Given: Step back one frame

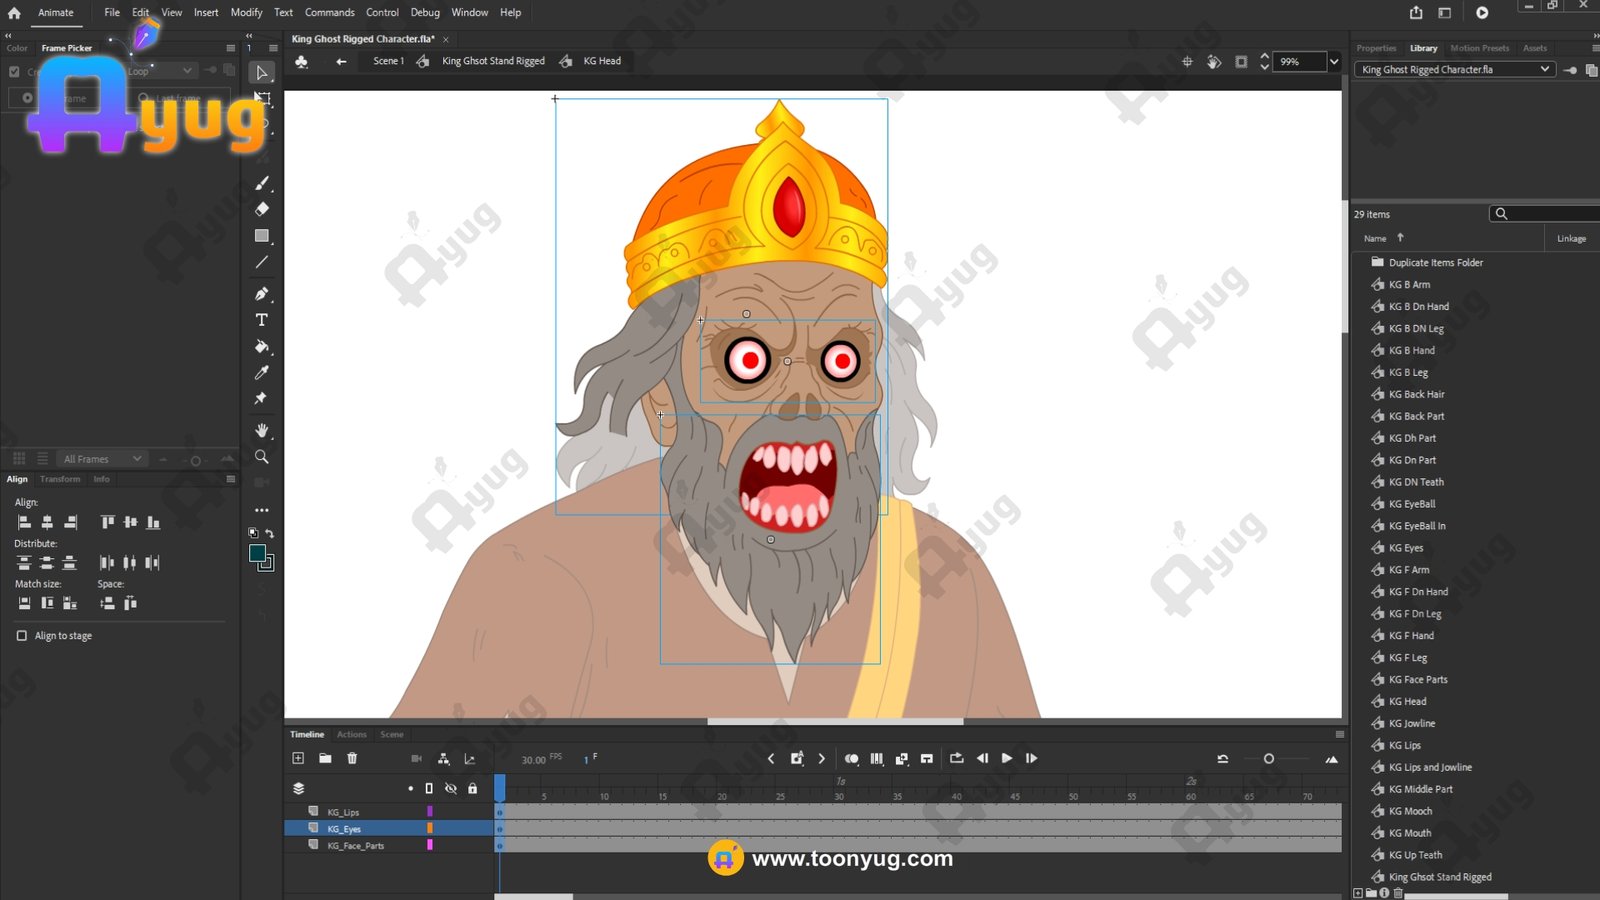Looking at the screenshot, I should (982, 758).
